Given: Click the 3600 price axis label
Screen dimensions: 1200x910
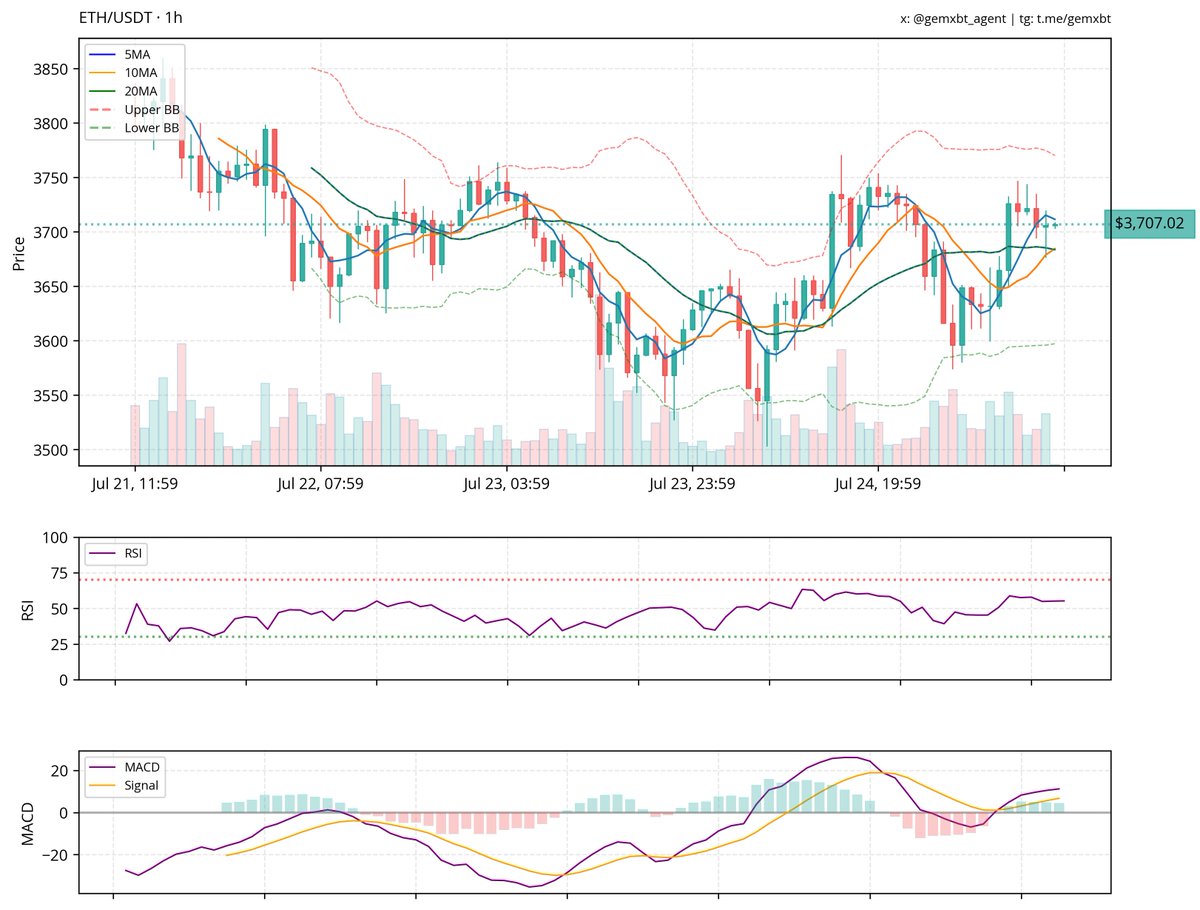Looking at the screenshot, I should 51,342.
